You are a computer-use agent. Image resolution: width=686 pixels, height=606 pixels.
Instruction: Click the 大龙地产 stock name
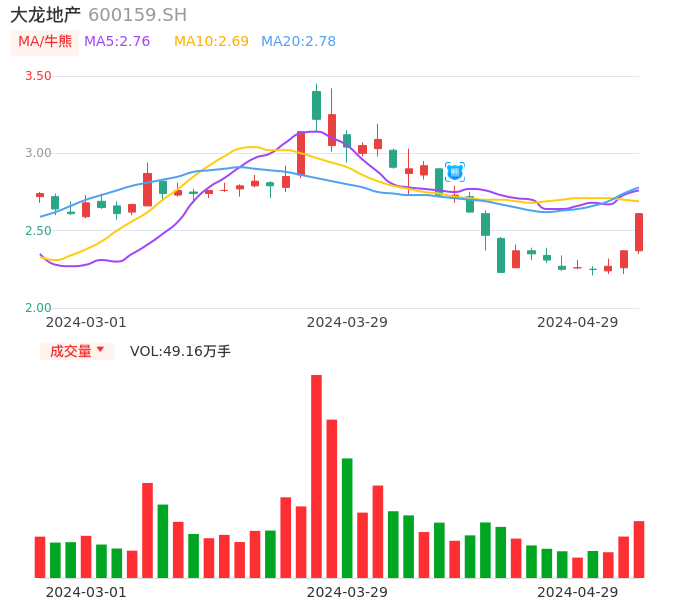tap(45, 15)
